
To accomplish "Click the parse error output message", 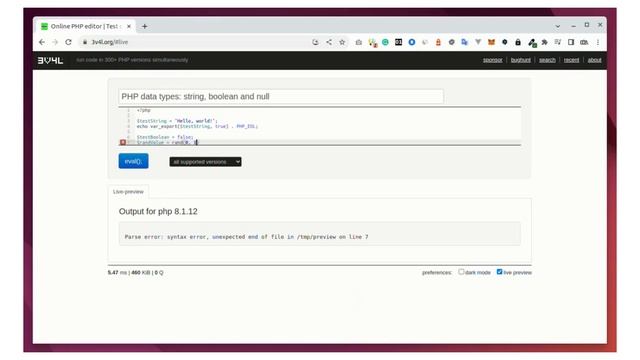I will pos(247,237).
